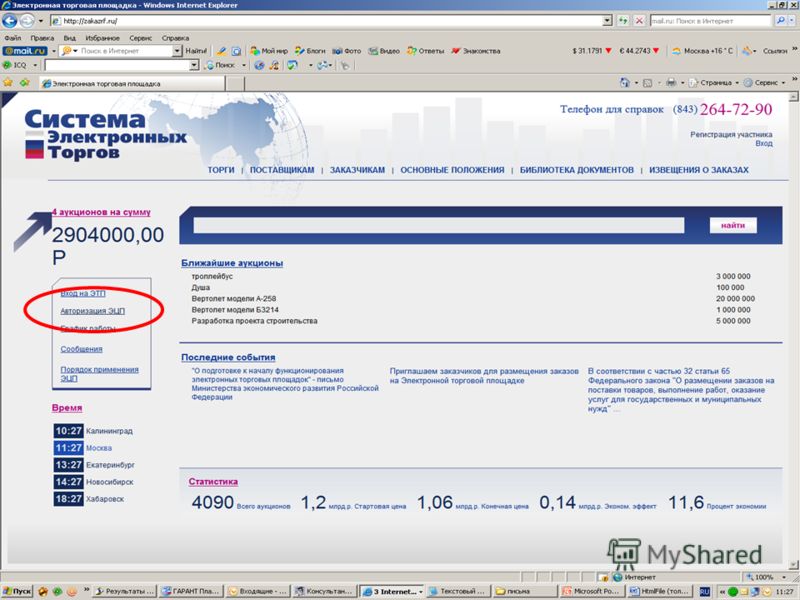
Task: Open the Сервис toolbar dropdown
Action: (x=765, y=83)
